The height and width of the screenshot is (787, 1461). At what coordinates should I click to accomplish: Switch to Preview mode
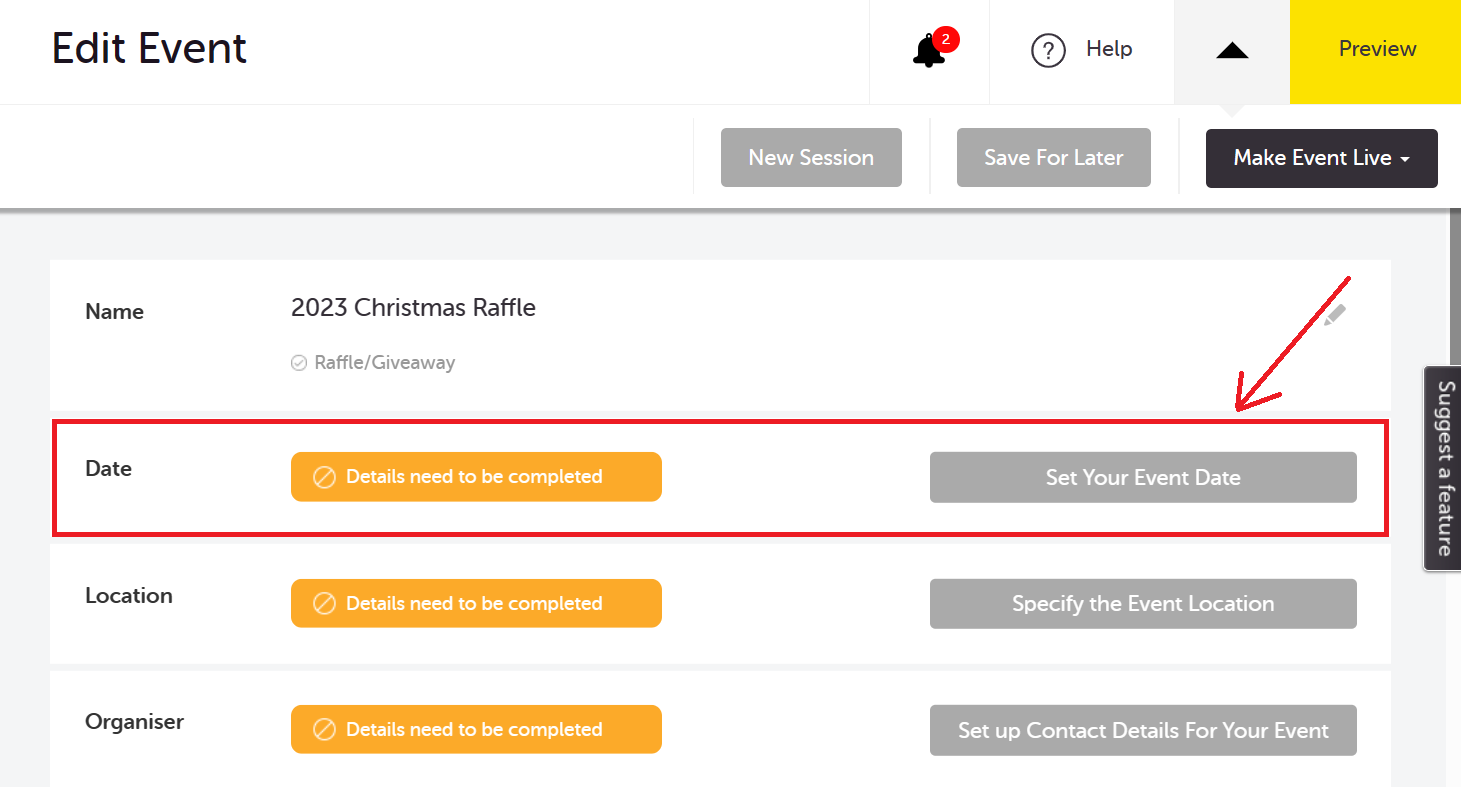(x=1377, y=48)
